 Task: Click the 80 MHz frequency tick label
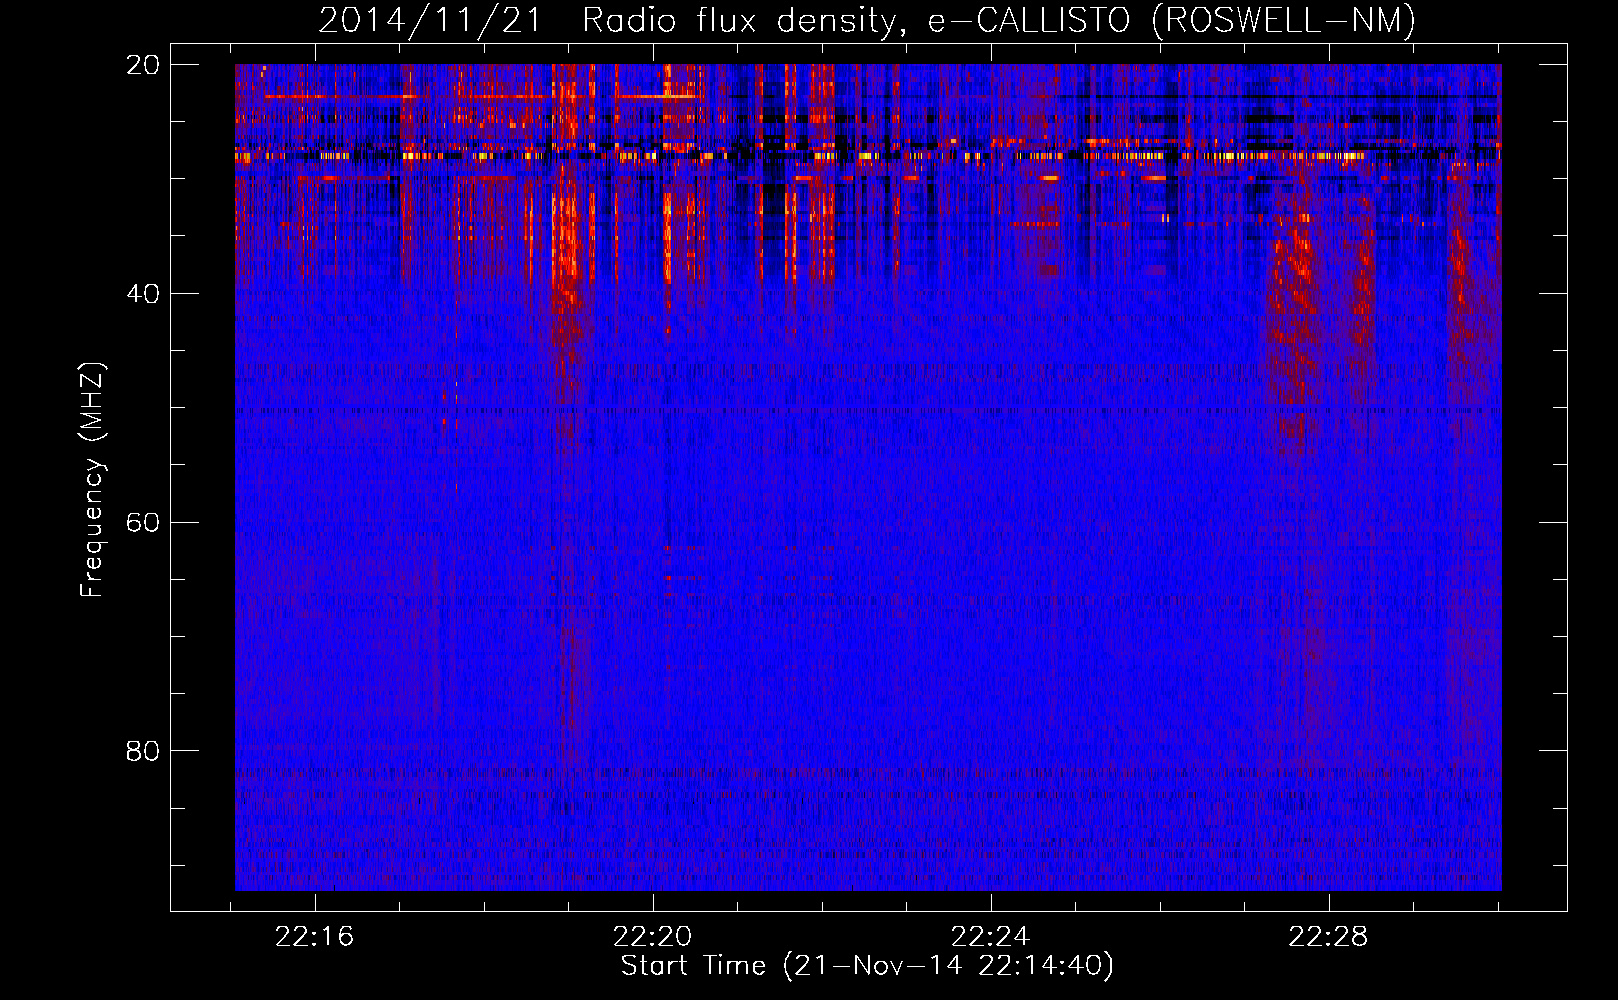pyautogui.click(x=144, y=751)
